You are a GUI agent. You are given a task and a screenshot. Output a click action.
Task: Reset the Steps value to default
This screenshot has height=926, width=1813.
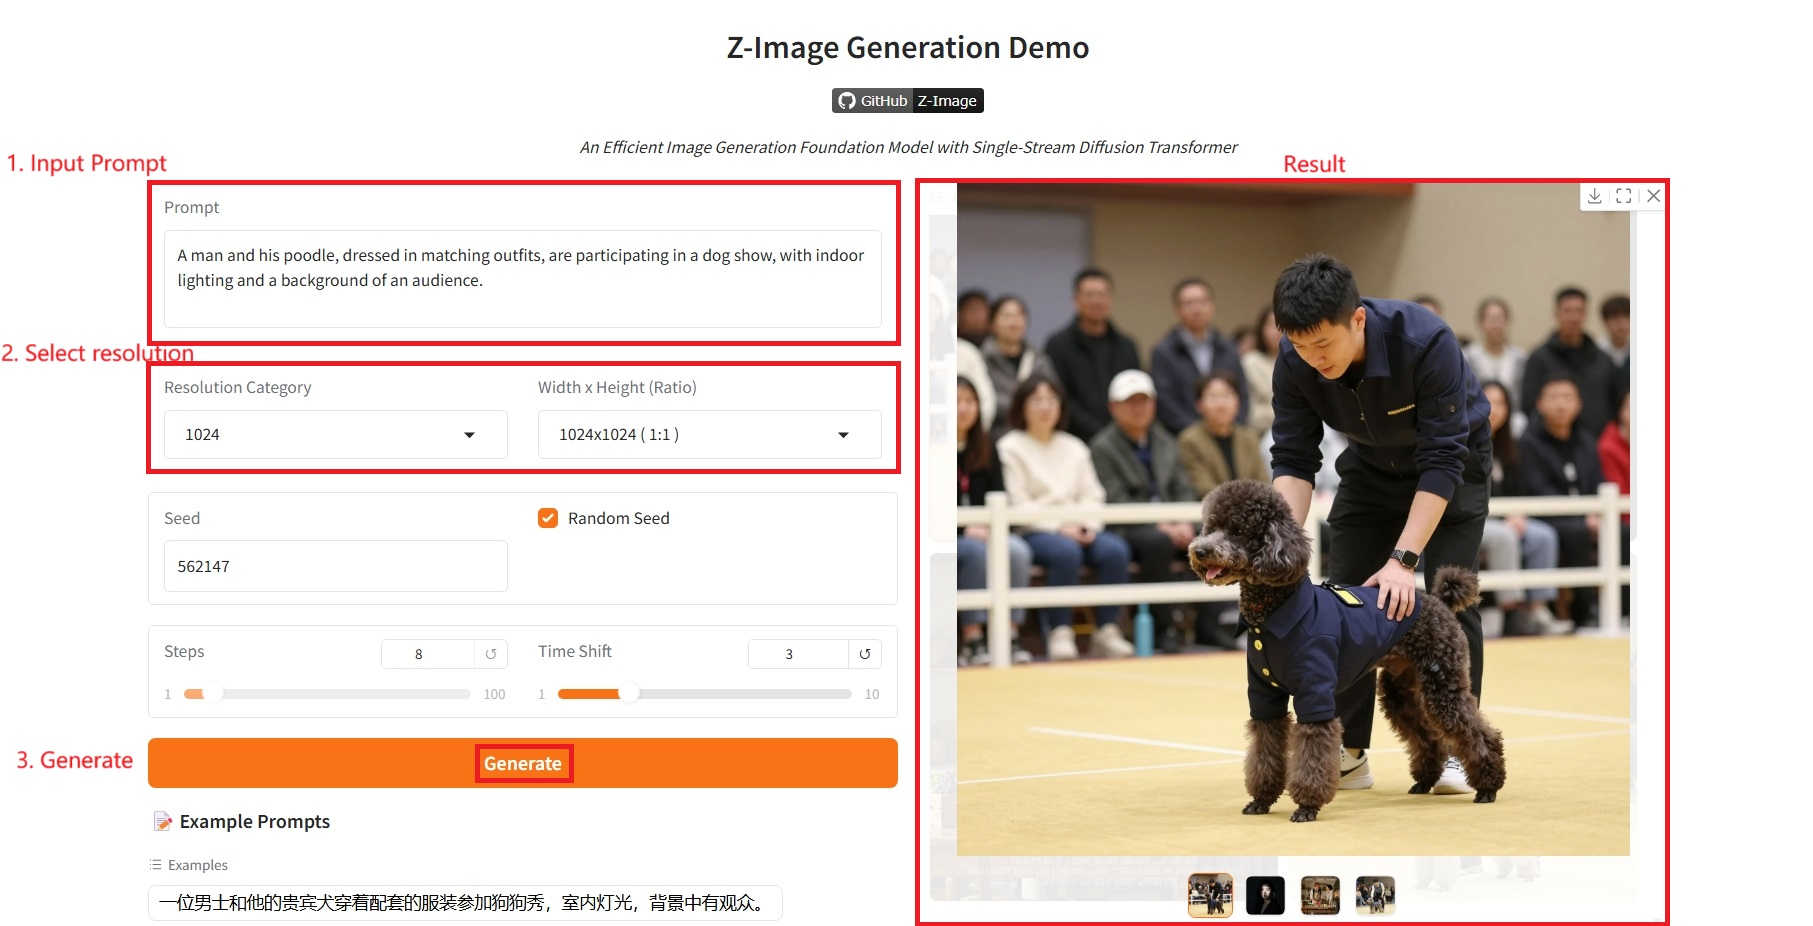(491, 654)
